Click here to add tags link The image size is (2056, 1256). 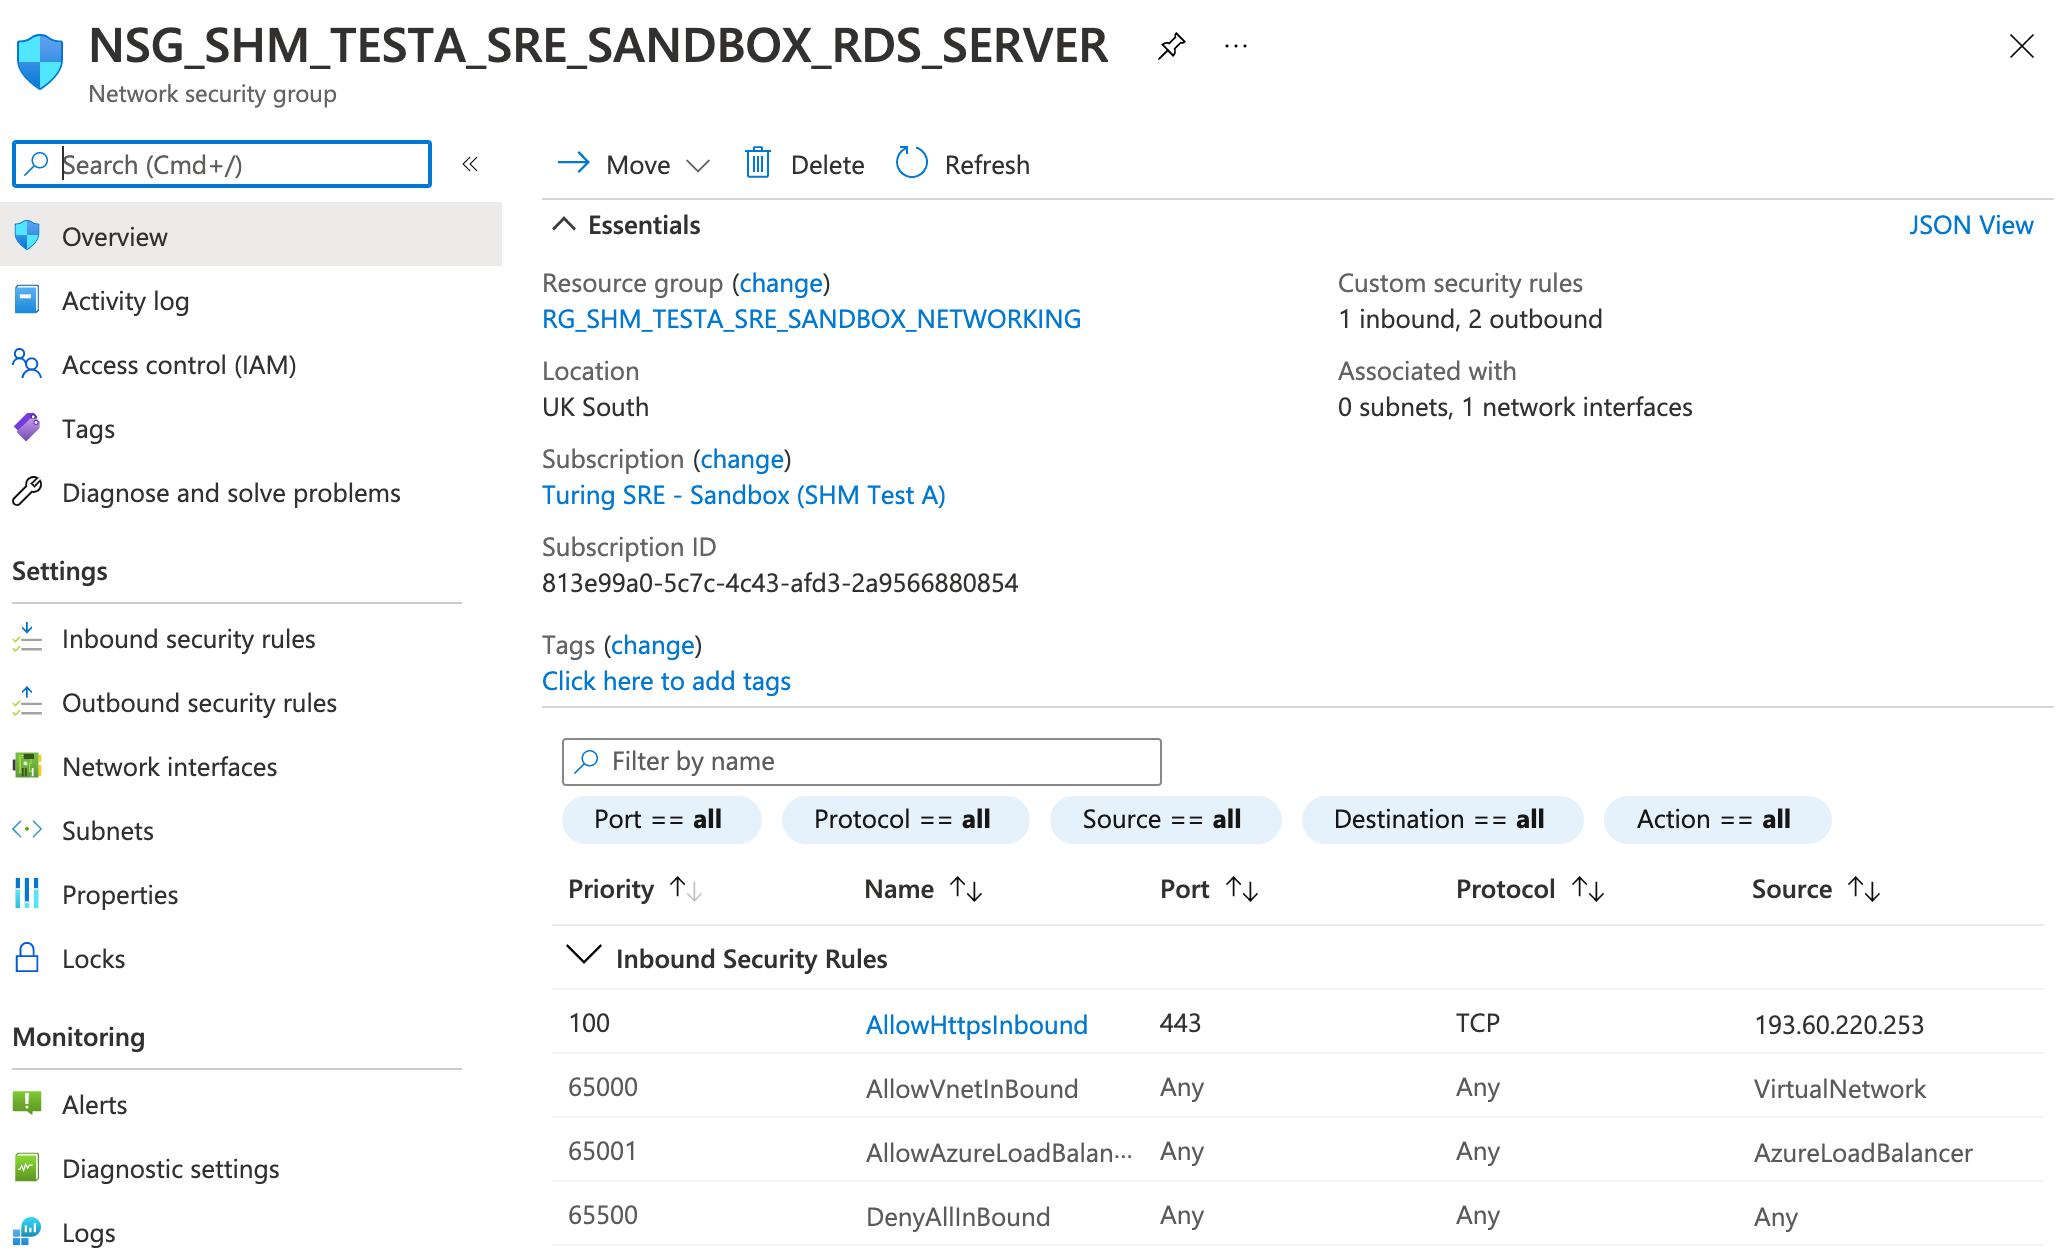(x=666, y=681)
